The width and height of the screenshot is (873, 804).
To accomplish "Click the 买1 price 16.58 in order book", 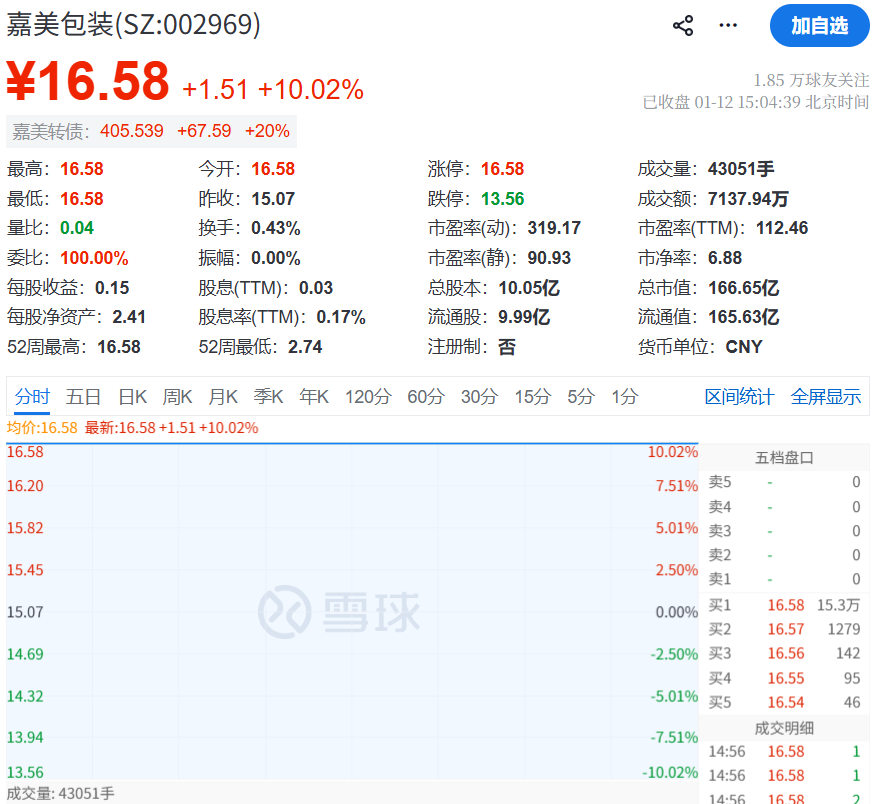I will pos(785,604).
